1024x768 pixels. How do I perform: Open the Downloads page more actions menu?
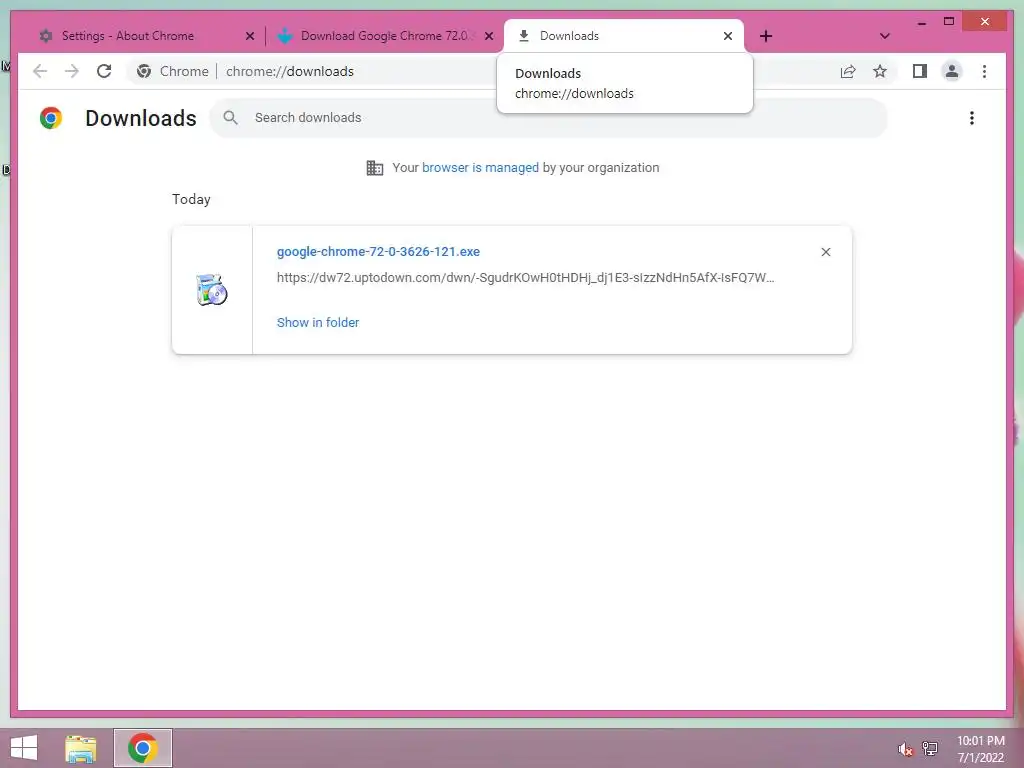972,118
